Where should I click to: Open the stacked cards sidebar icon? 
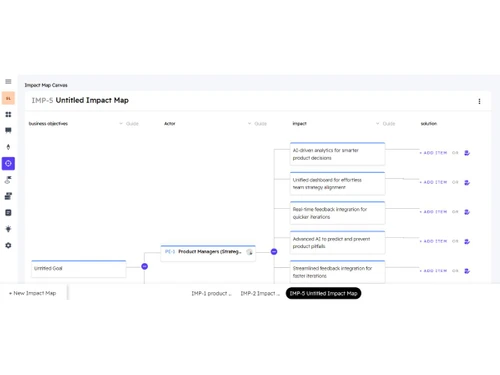pos(8,196)
